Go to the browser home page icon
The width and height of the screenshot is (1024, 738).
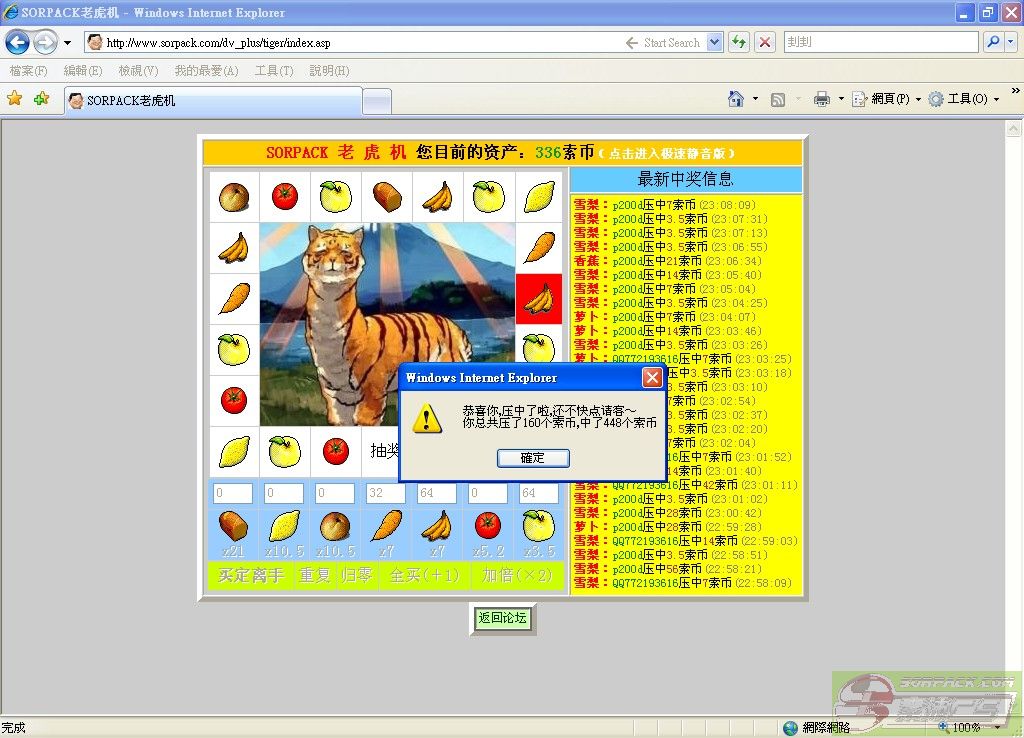pyautogui.click(x=736, y=99)
